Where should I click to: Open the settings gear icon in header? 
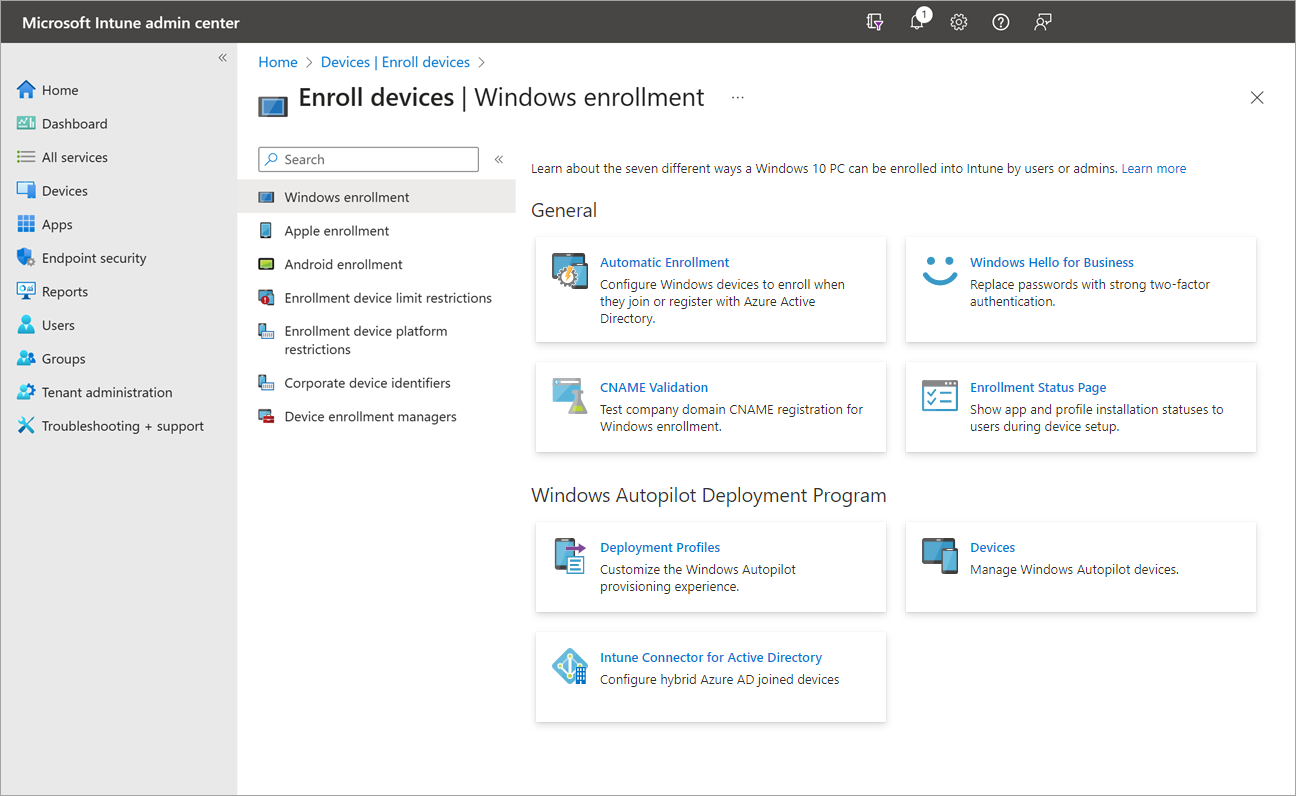tap(959, 22)
